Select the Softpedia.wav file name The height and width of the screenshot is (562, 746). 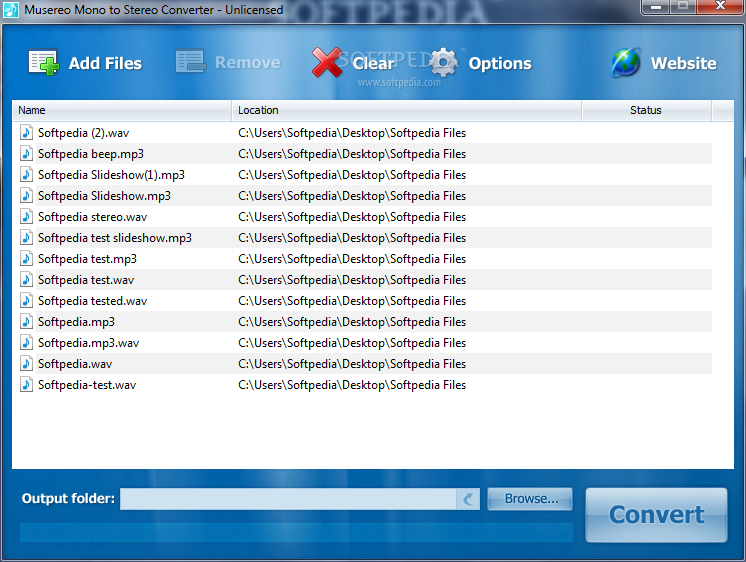[75, 364]
